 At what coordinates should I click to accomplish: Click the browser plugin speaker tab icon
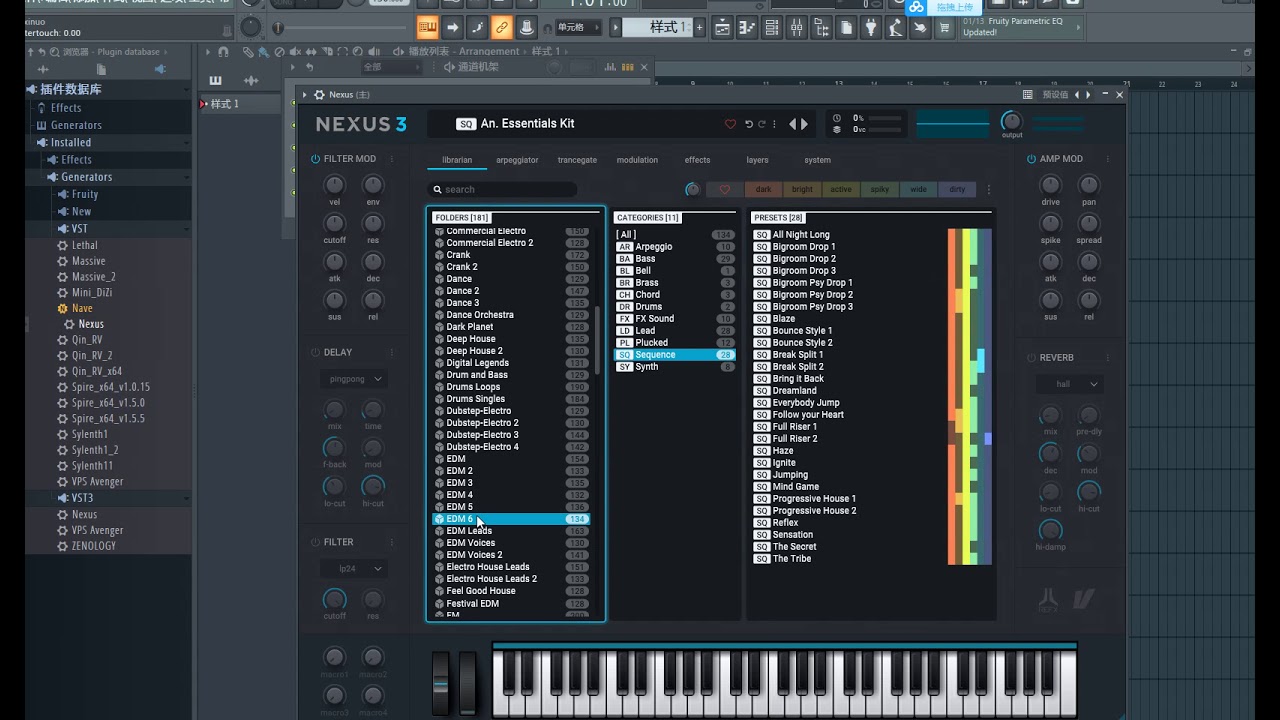tap(160, 69)
